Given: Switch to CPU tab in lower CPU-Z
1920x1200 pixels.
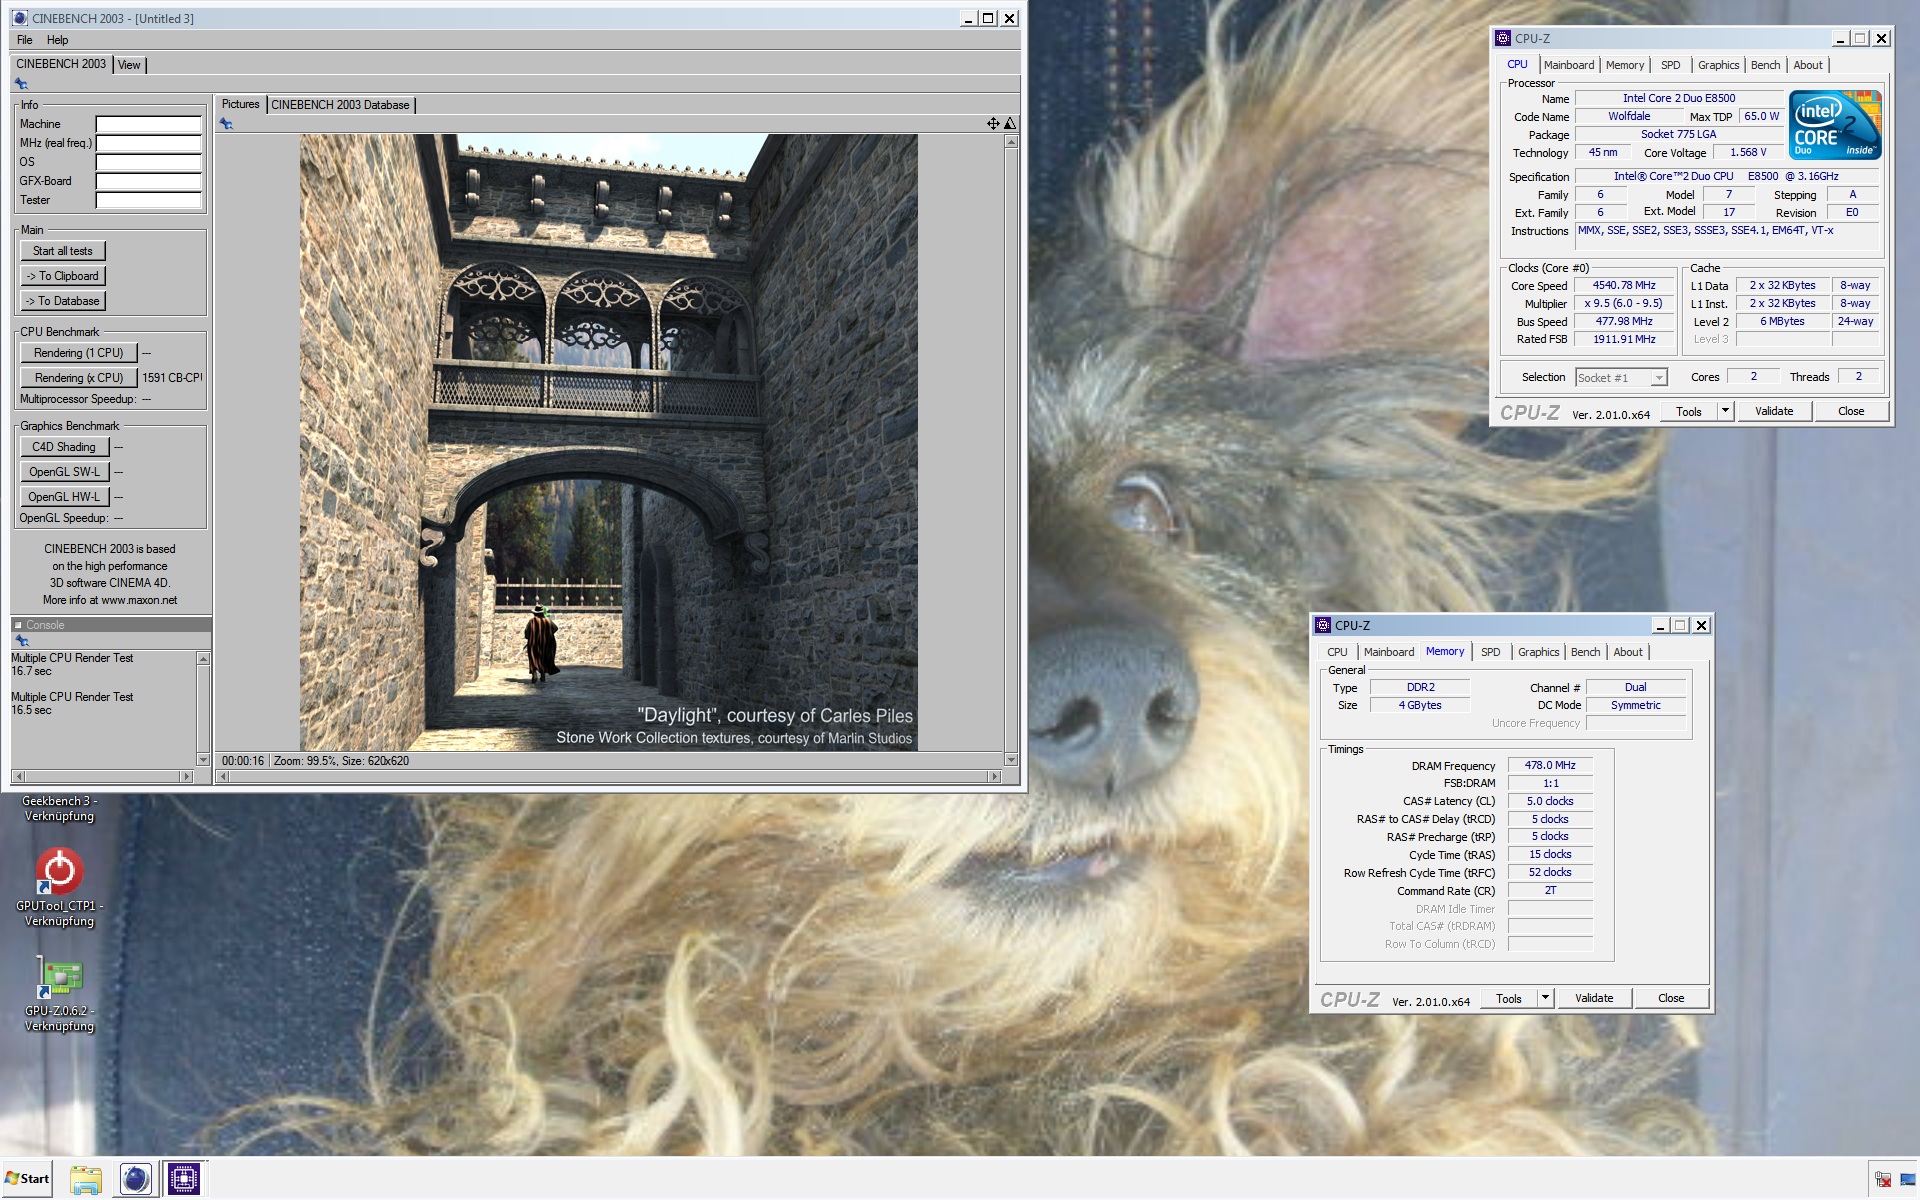Looking at the screenshot, I should click(x=1337, y=652).
